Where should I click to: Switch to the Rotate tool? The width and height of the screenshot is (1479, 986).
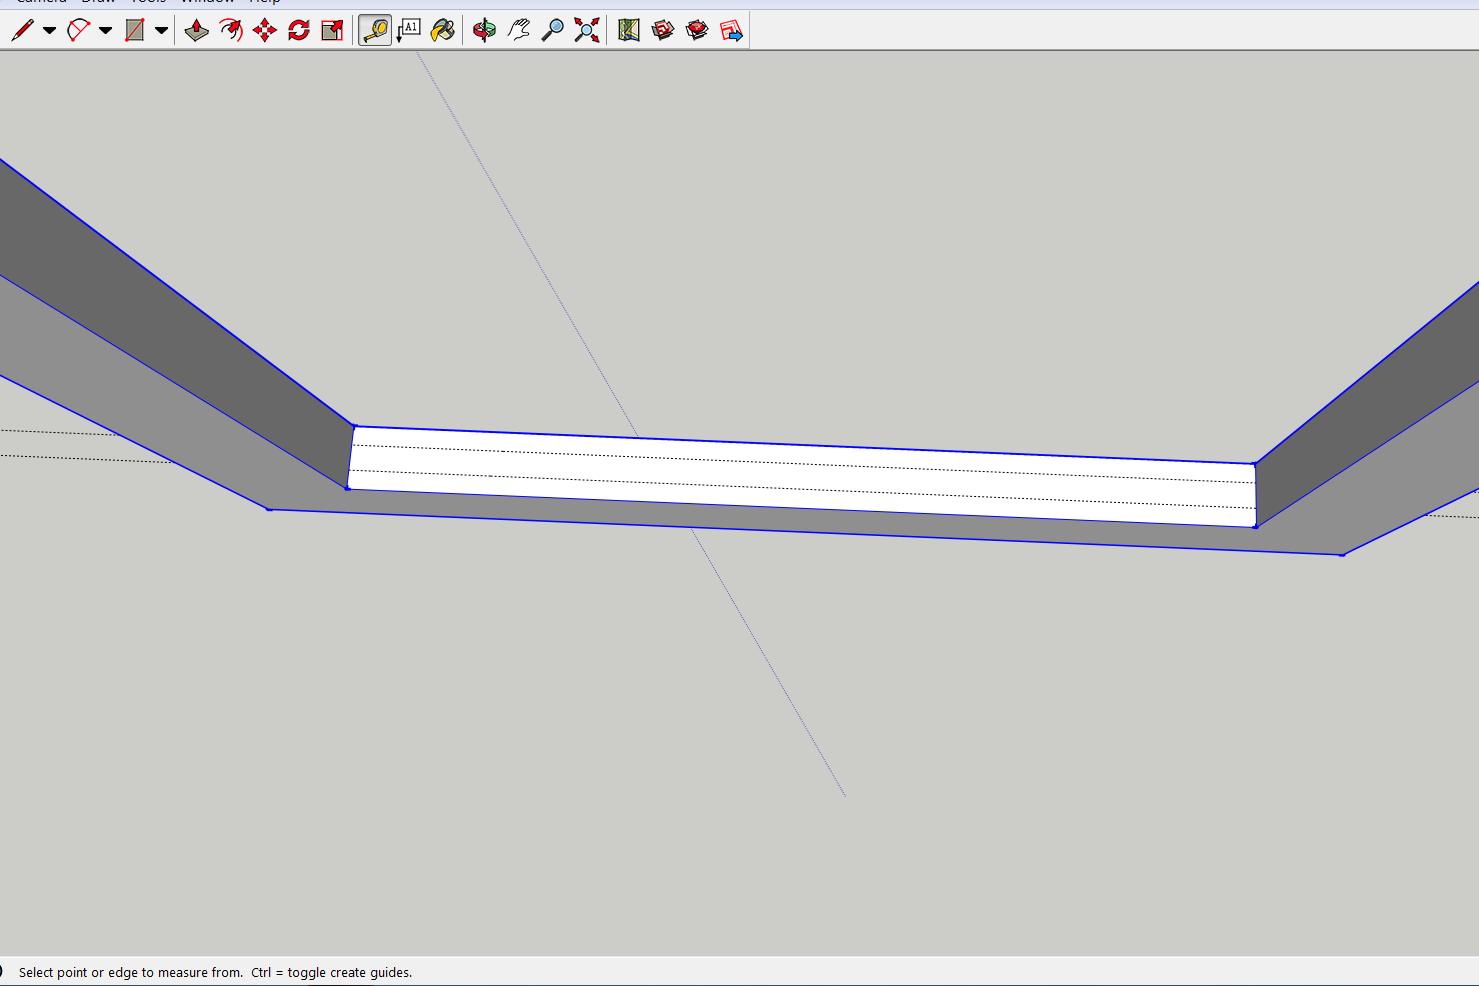299,30
